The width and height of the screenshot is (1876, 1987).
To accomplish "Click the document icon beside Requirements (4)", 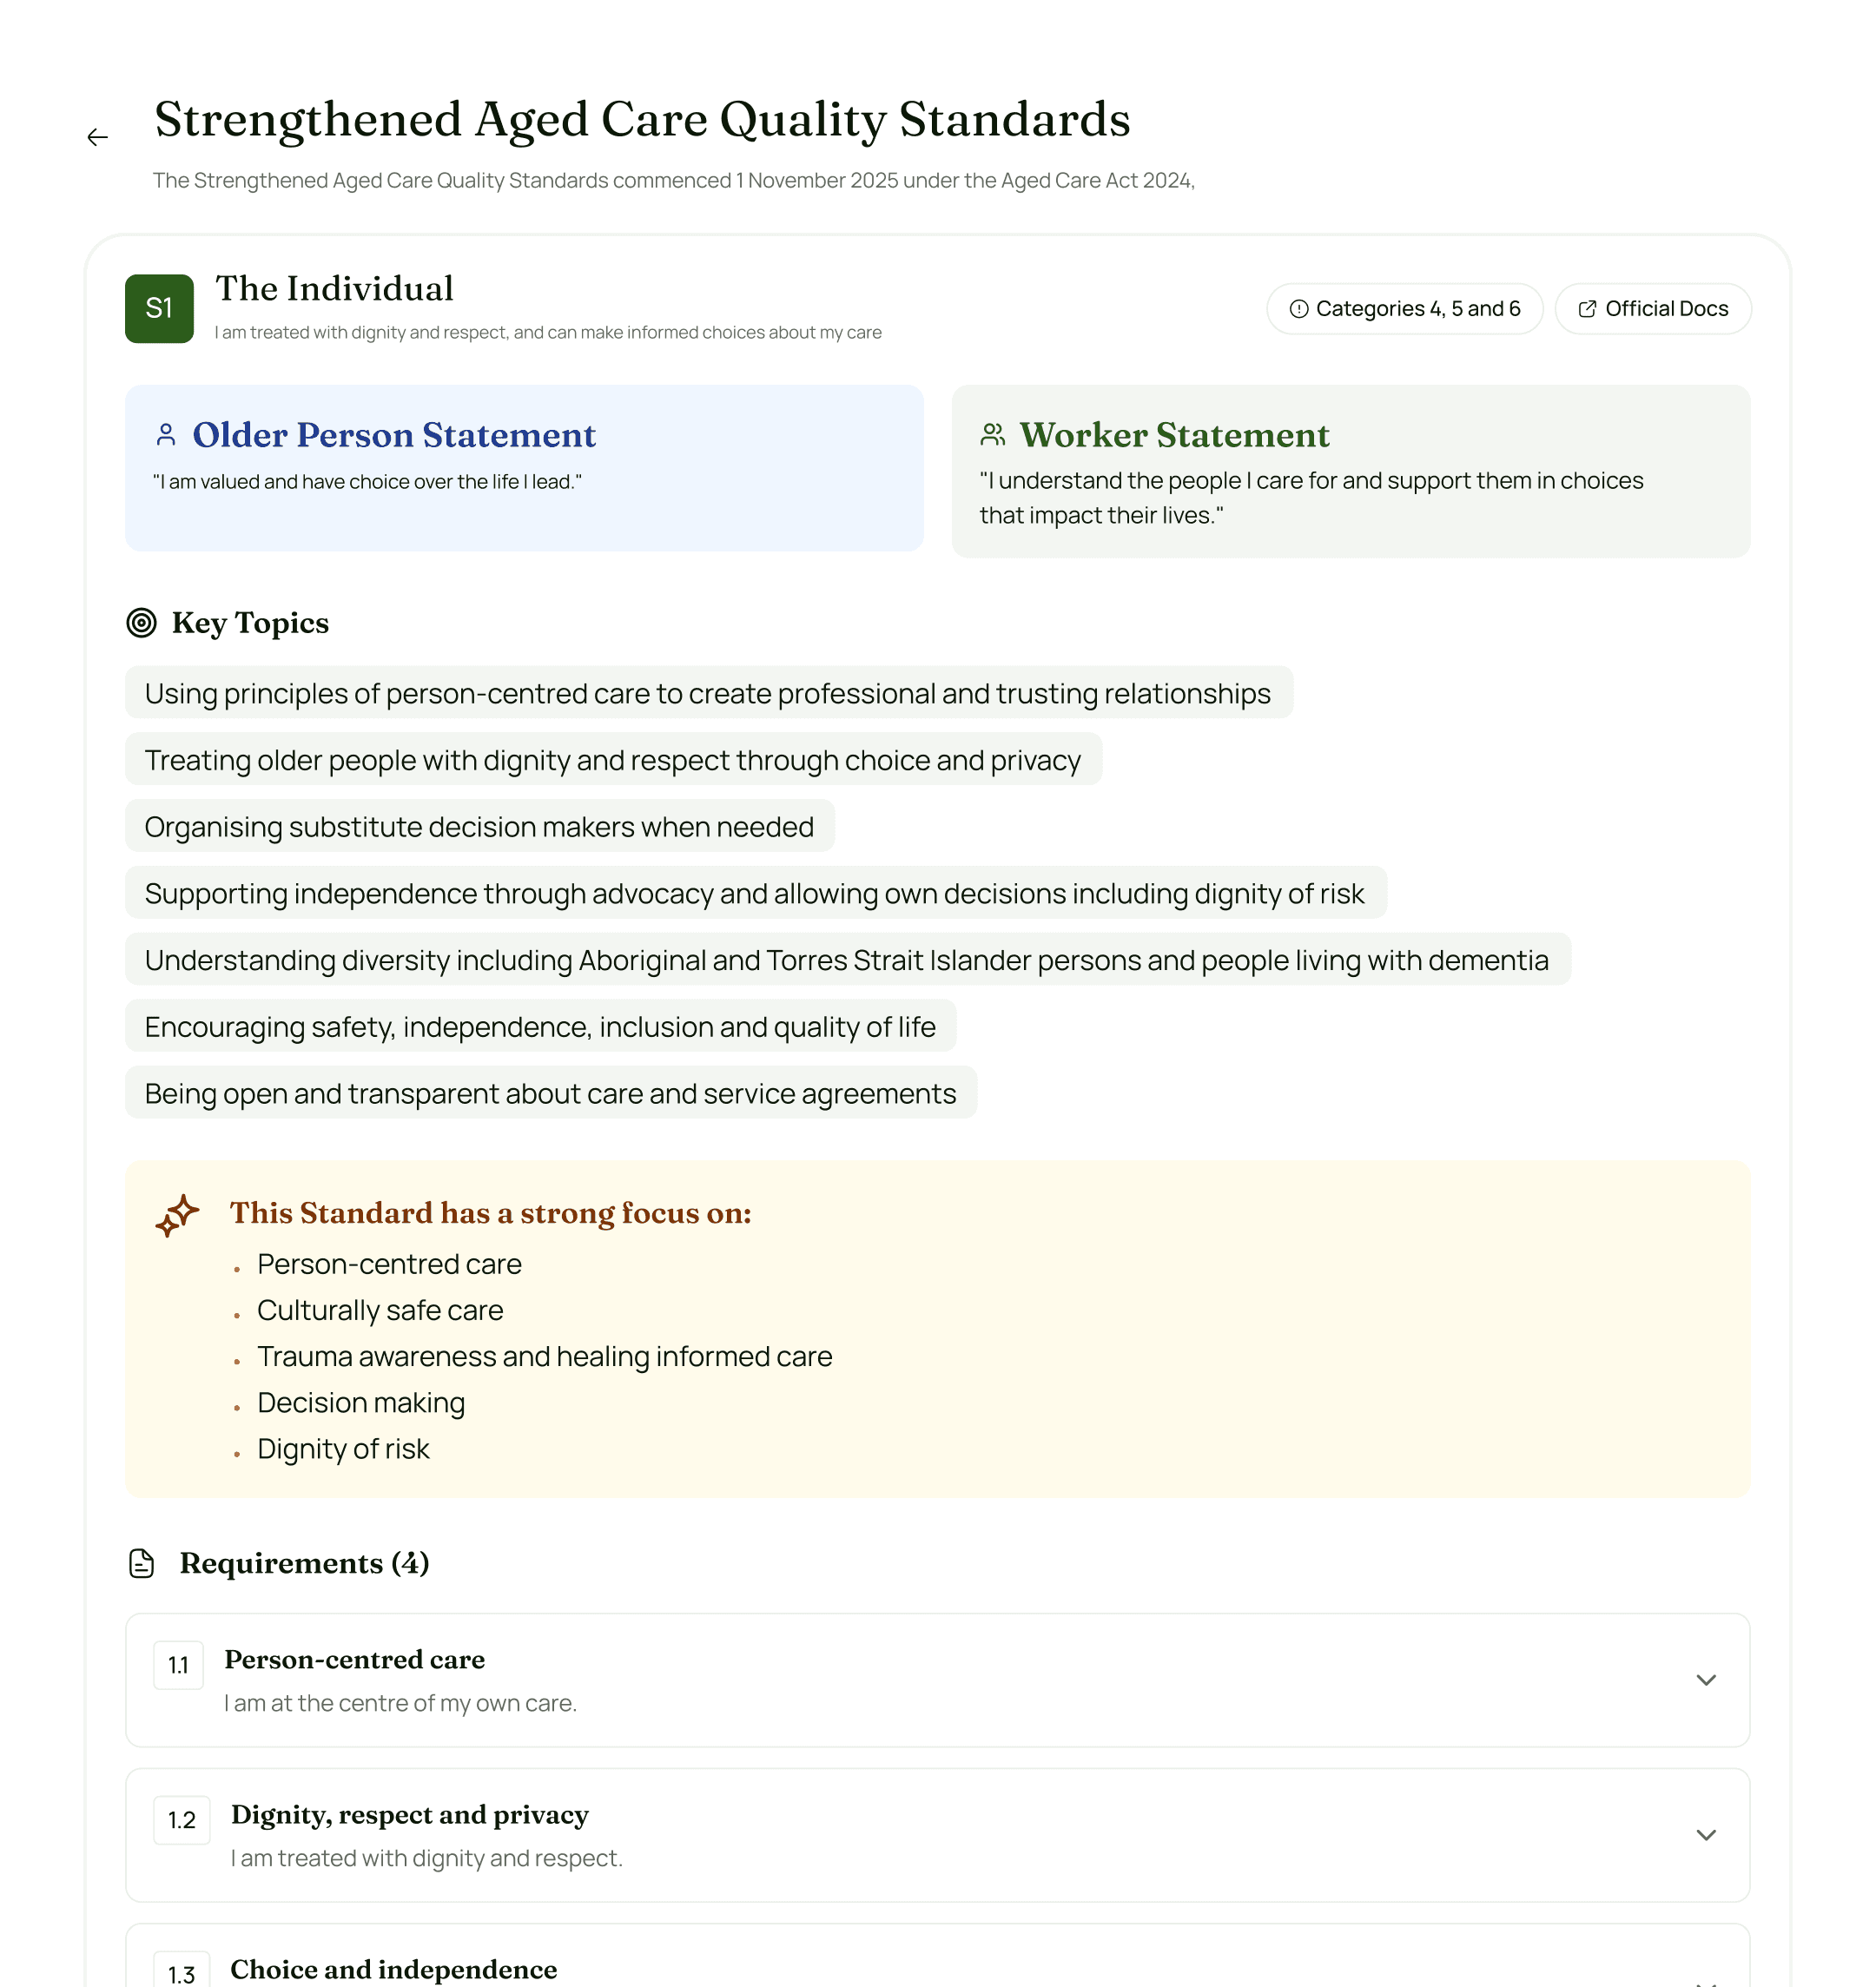I will (140, 1563).
